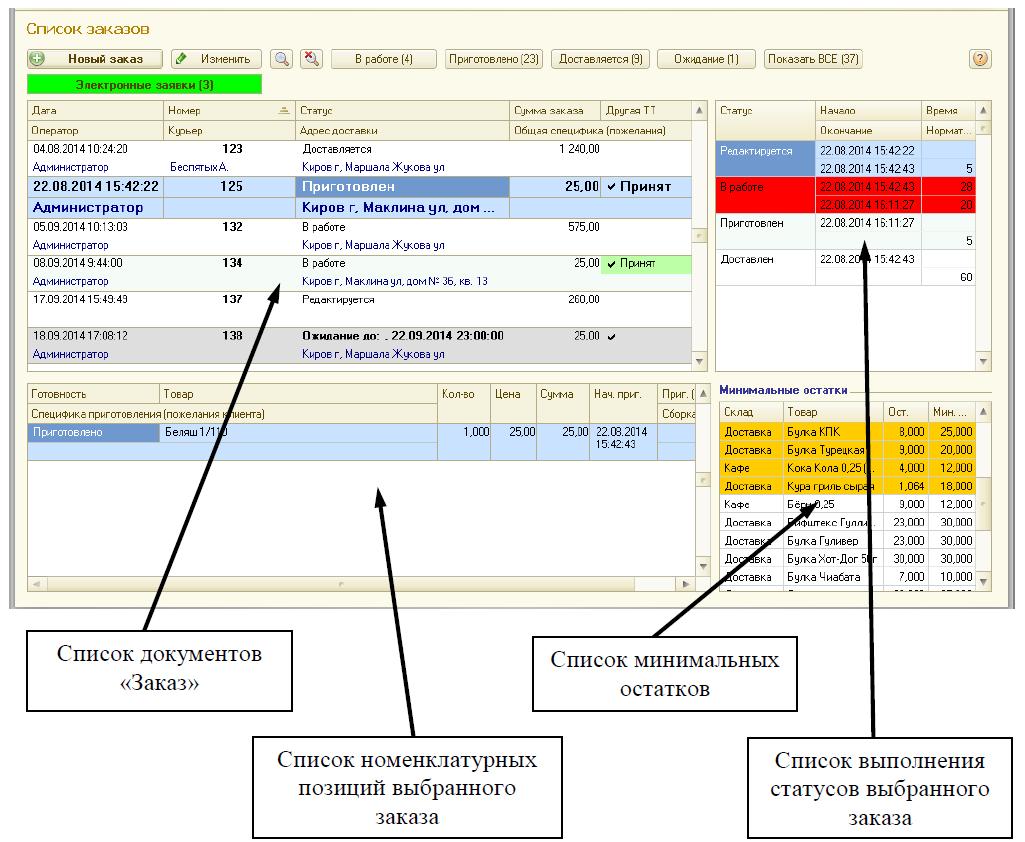
Task: Sort the orders list by Дата header
Action: [95, 110]
